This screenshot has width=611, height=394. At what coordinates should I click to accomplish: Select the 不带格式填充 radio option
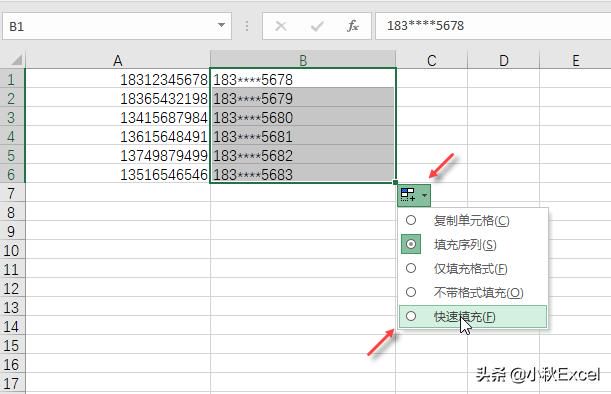pyautogui.click(x=411, y=292)
